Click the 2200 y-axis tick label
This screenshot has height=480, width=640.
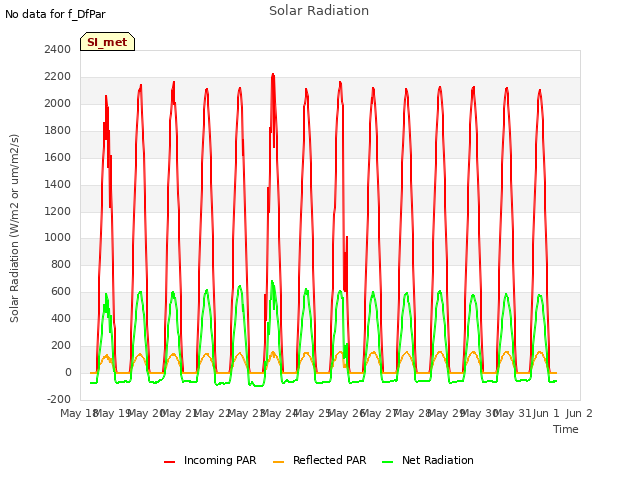[x=58, y=76]
